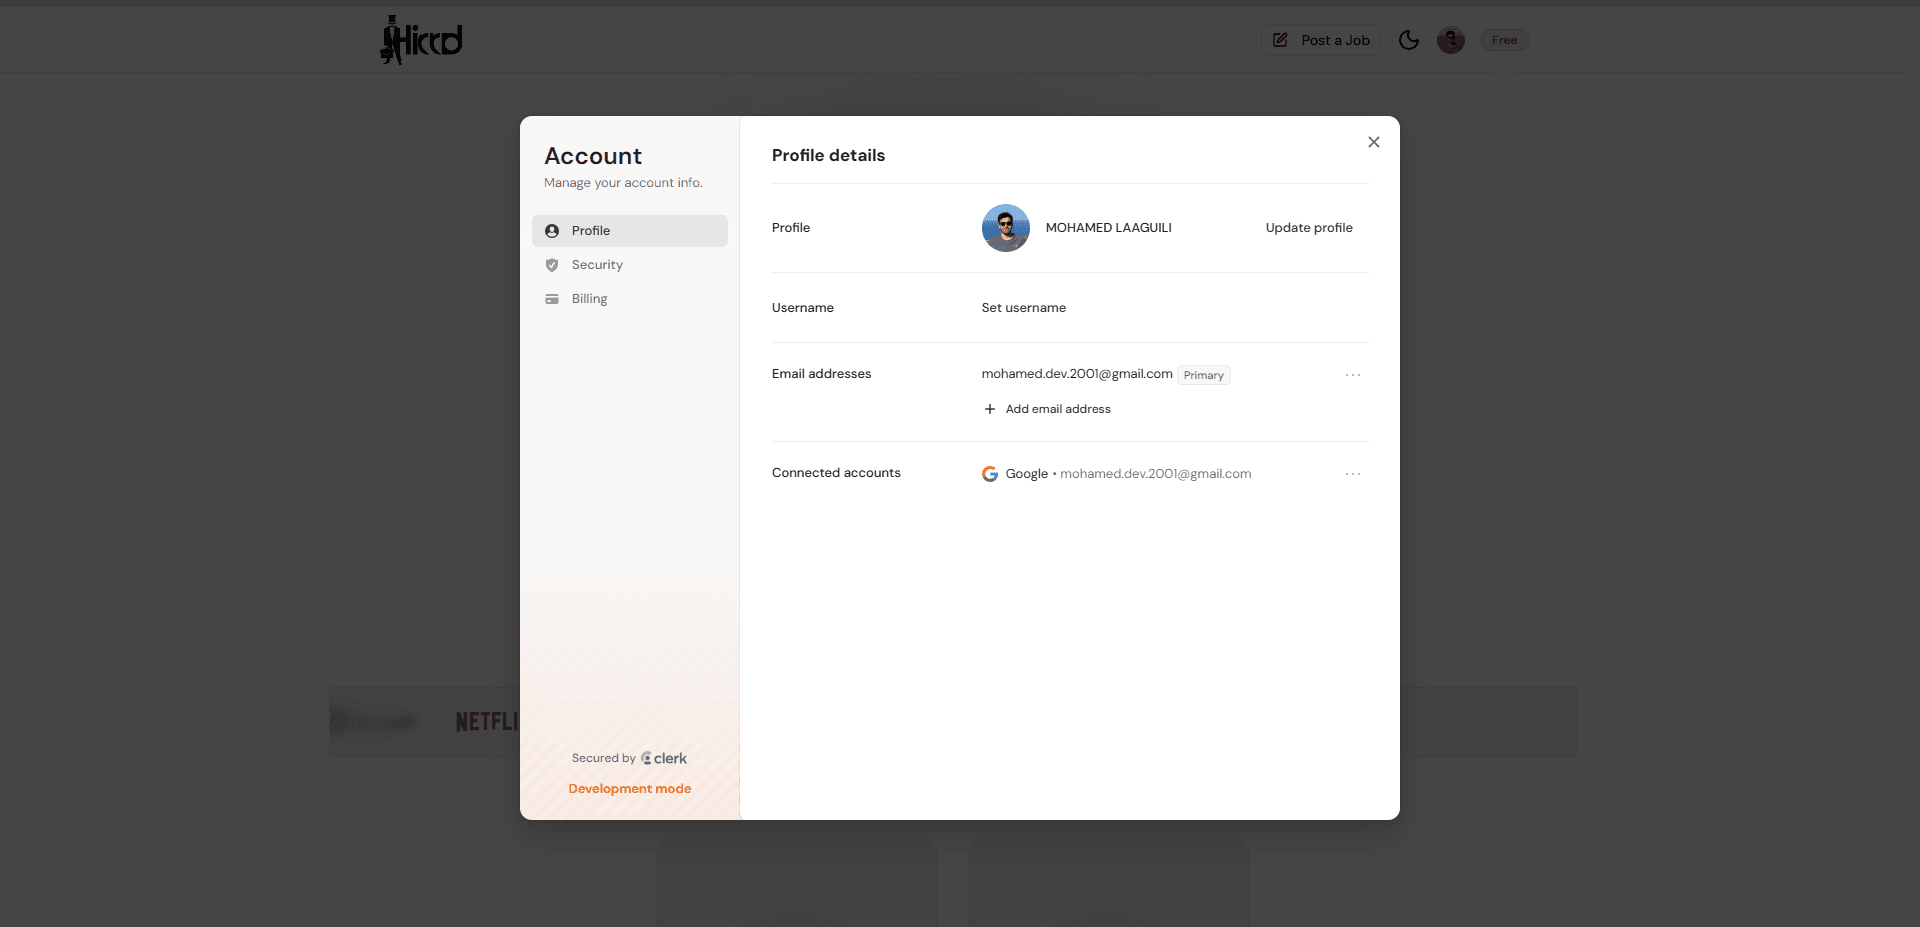This screenshot has width=1920, height=927.
Task: Click Post a Job button
Action: pos(1321,40)
